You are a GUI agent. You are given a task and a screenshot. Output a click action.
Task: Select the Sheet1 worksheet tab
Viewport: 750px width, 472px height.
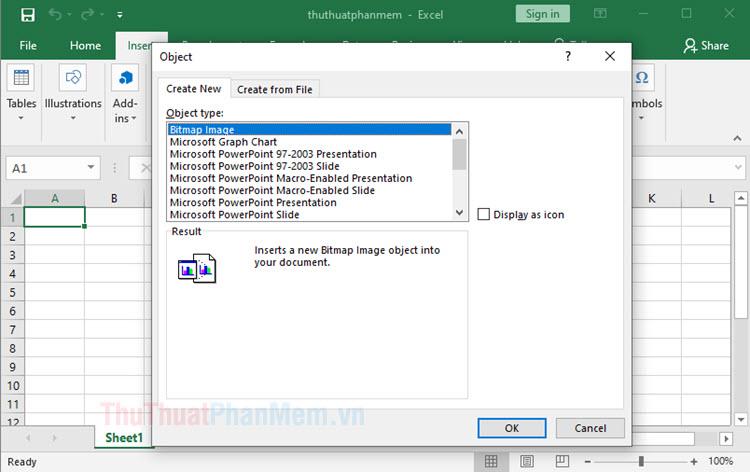point(124,438)
